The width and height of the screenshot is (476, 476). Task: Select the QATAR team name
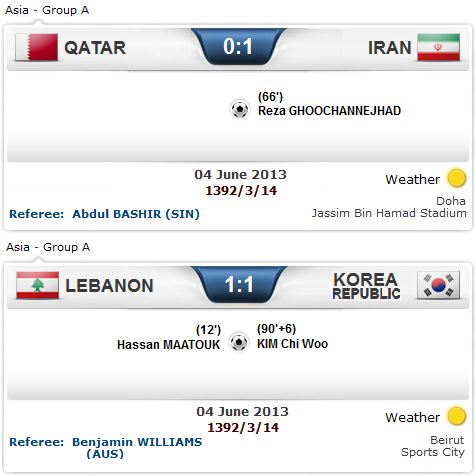95,48
